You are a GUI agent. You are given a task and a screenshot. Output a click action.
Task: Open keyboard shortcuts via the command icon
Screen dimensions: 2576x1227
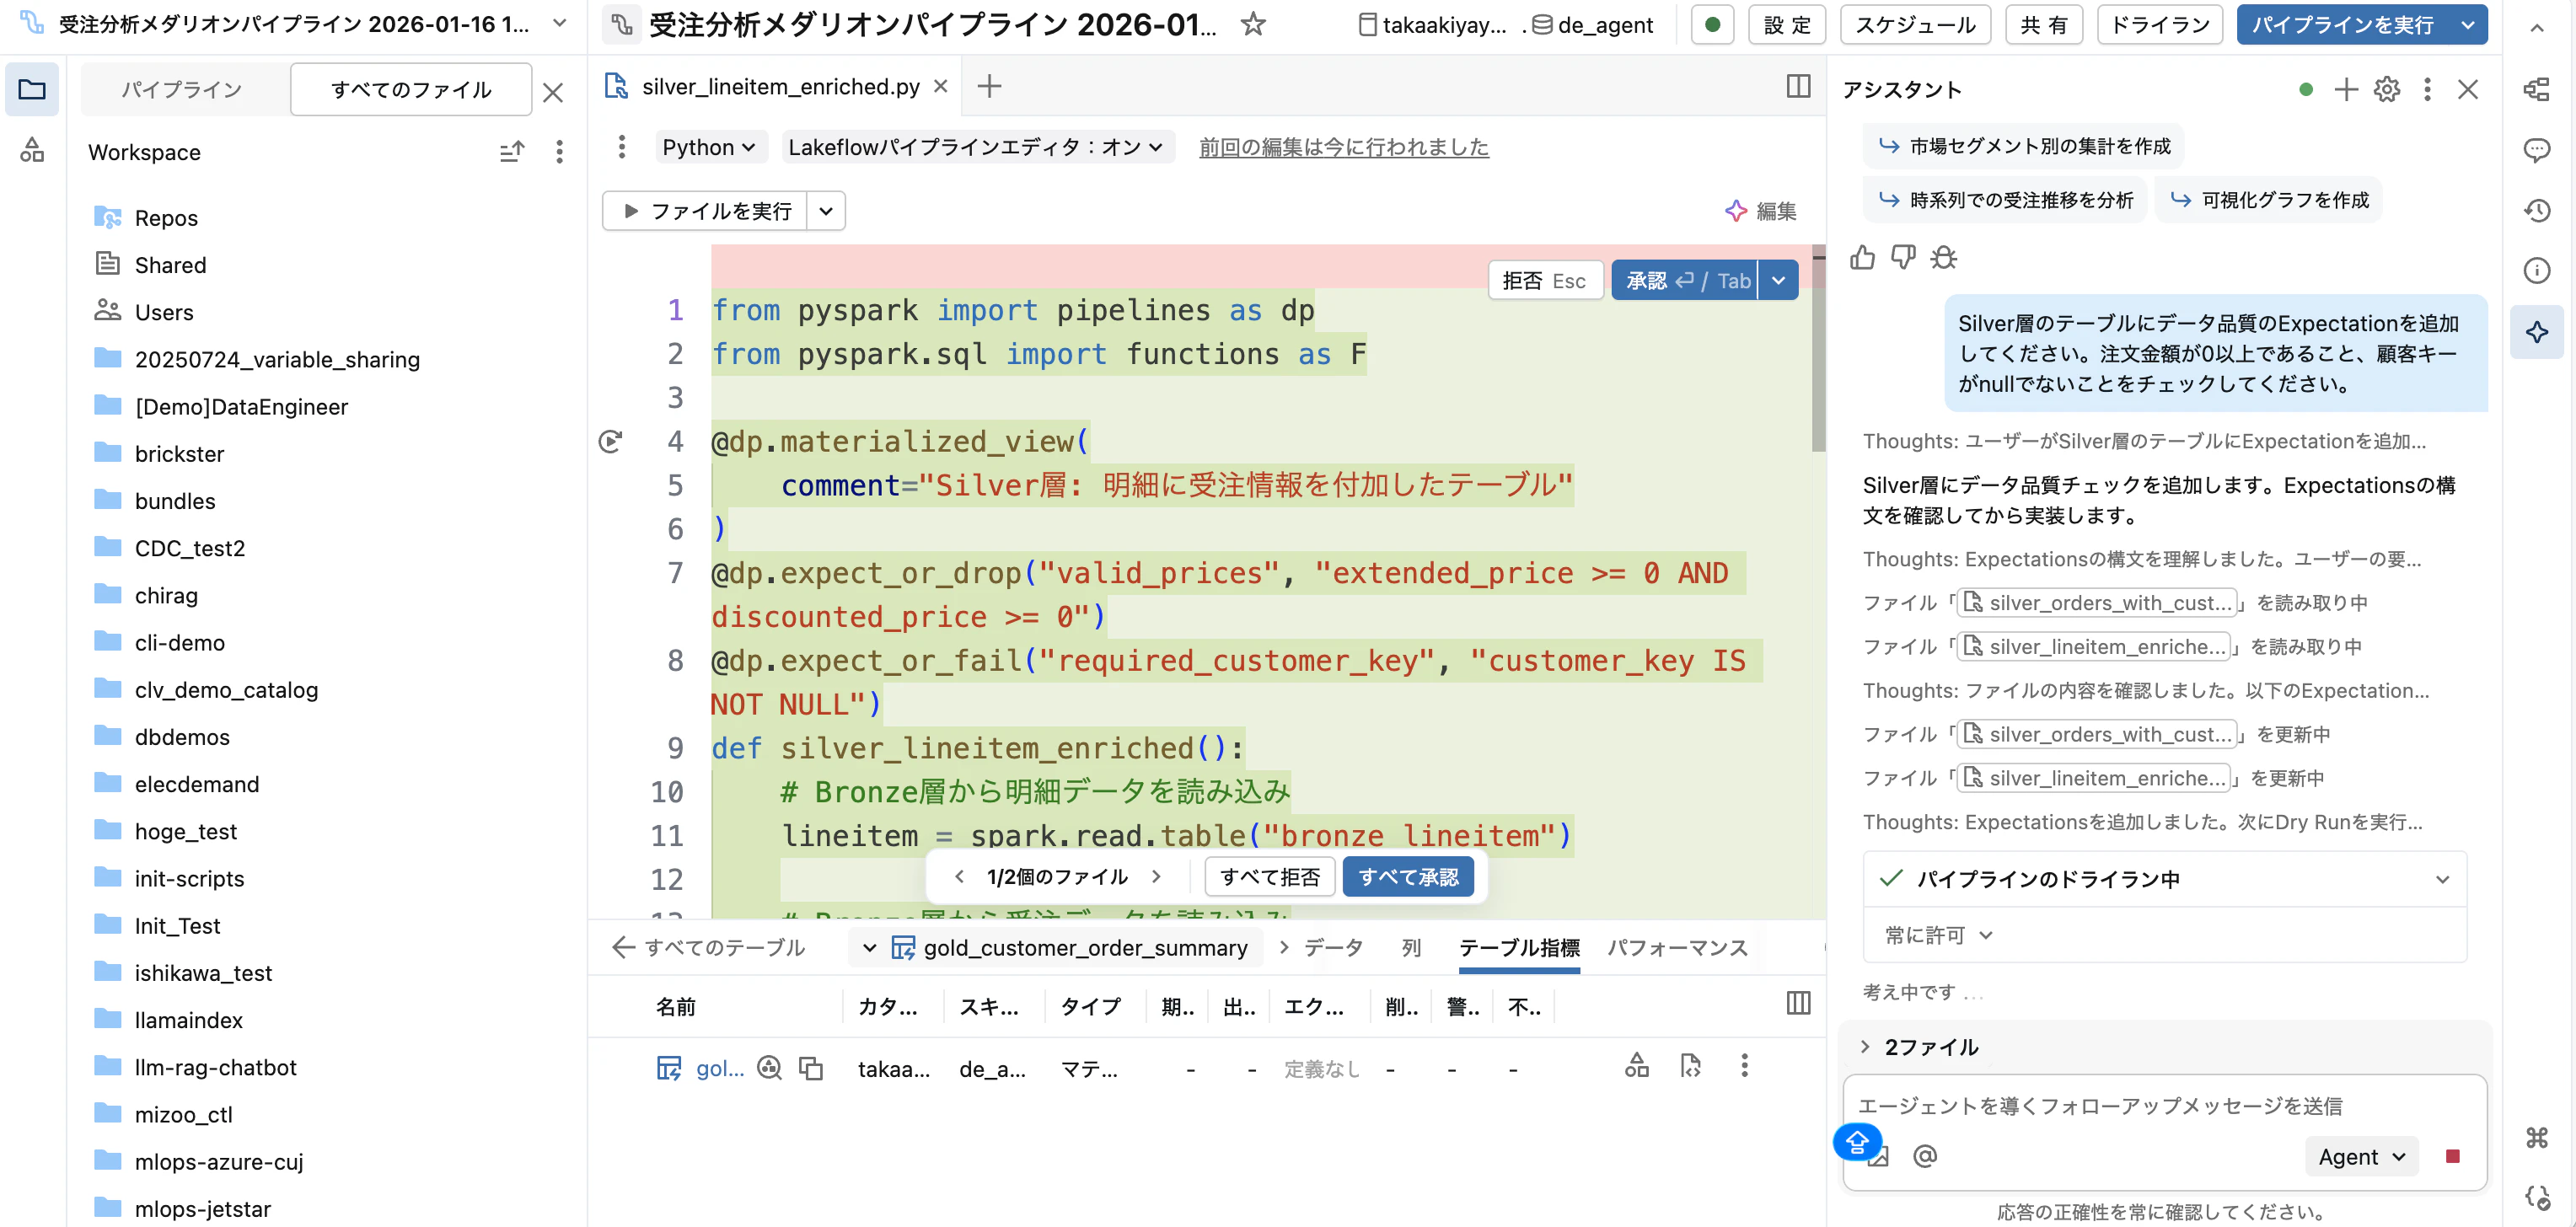tap(2538, 1137)
